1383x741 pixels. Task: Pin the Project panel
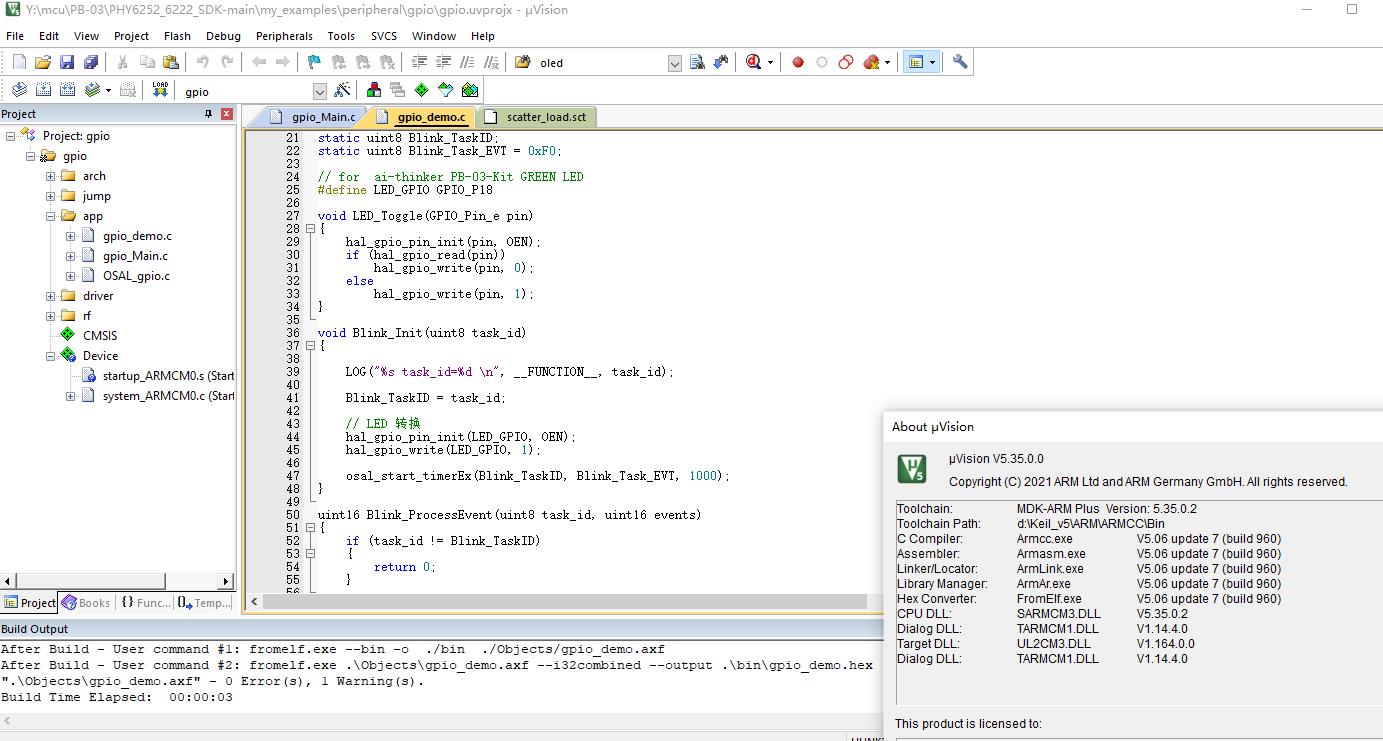coord(208,114)
